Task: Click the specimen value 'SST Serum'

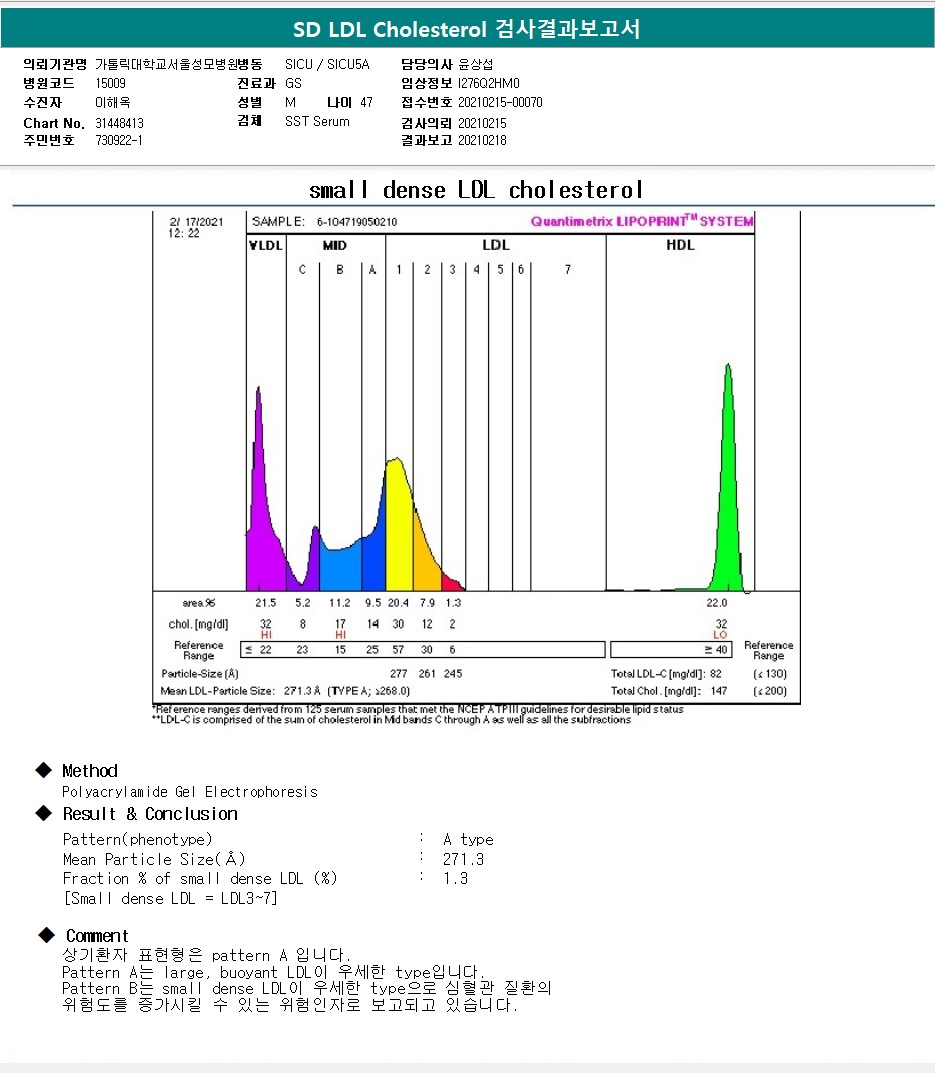Action: pyautogui.click(x=317, y=122)
